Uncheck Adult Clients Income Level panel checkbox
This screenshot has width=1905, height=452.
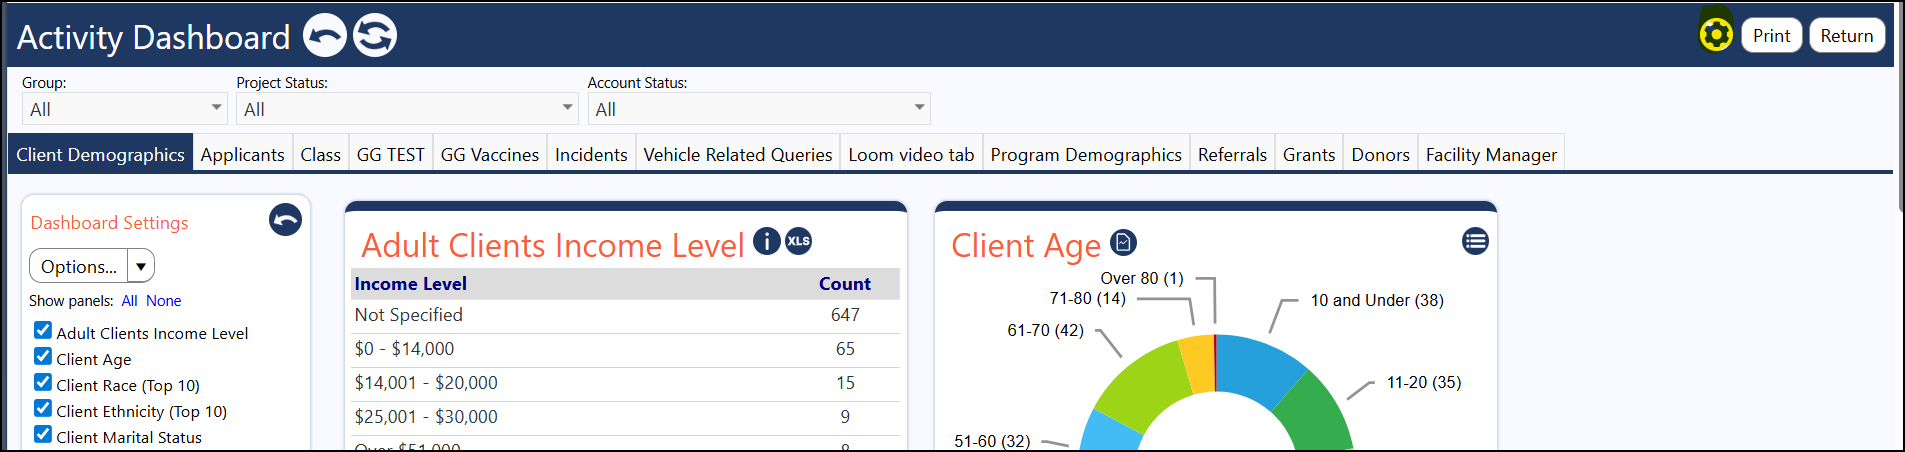click(43, 330)
